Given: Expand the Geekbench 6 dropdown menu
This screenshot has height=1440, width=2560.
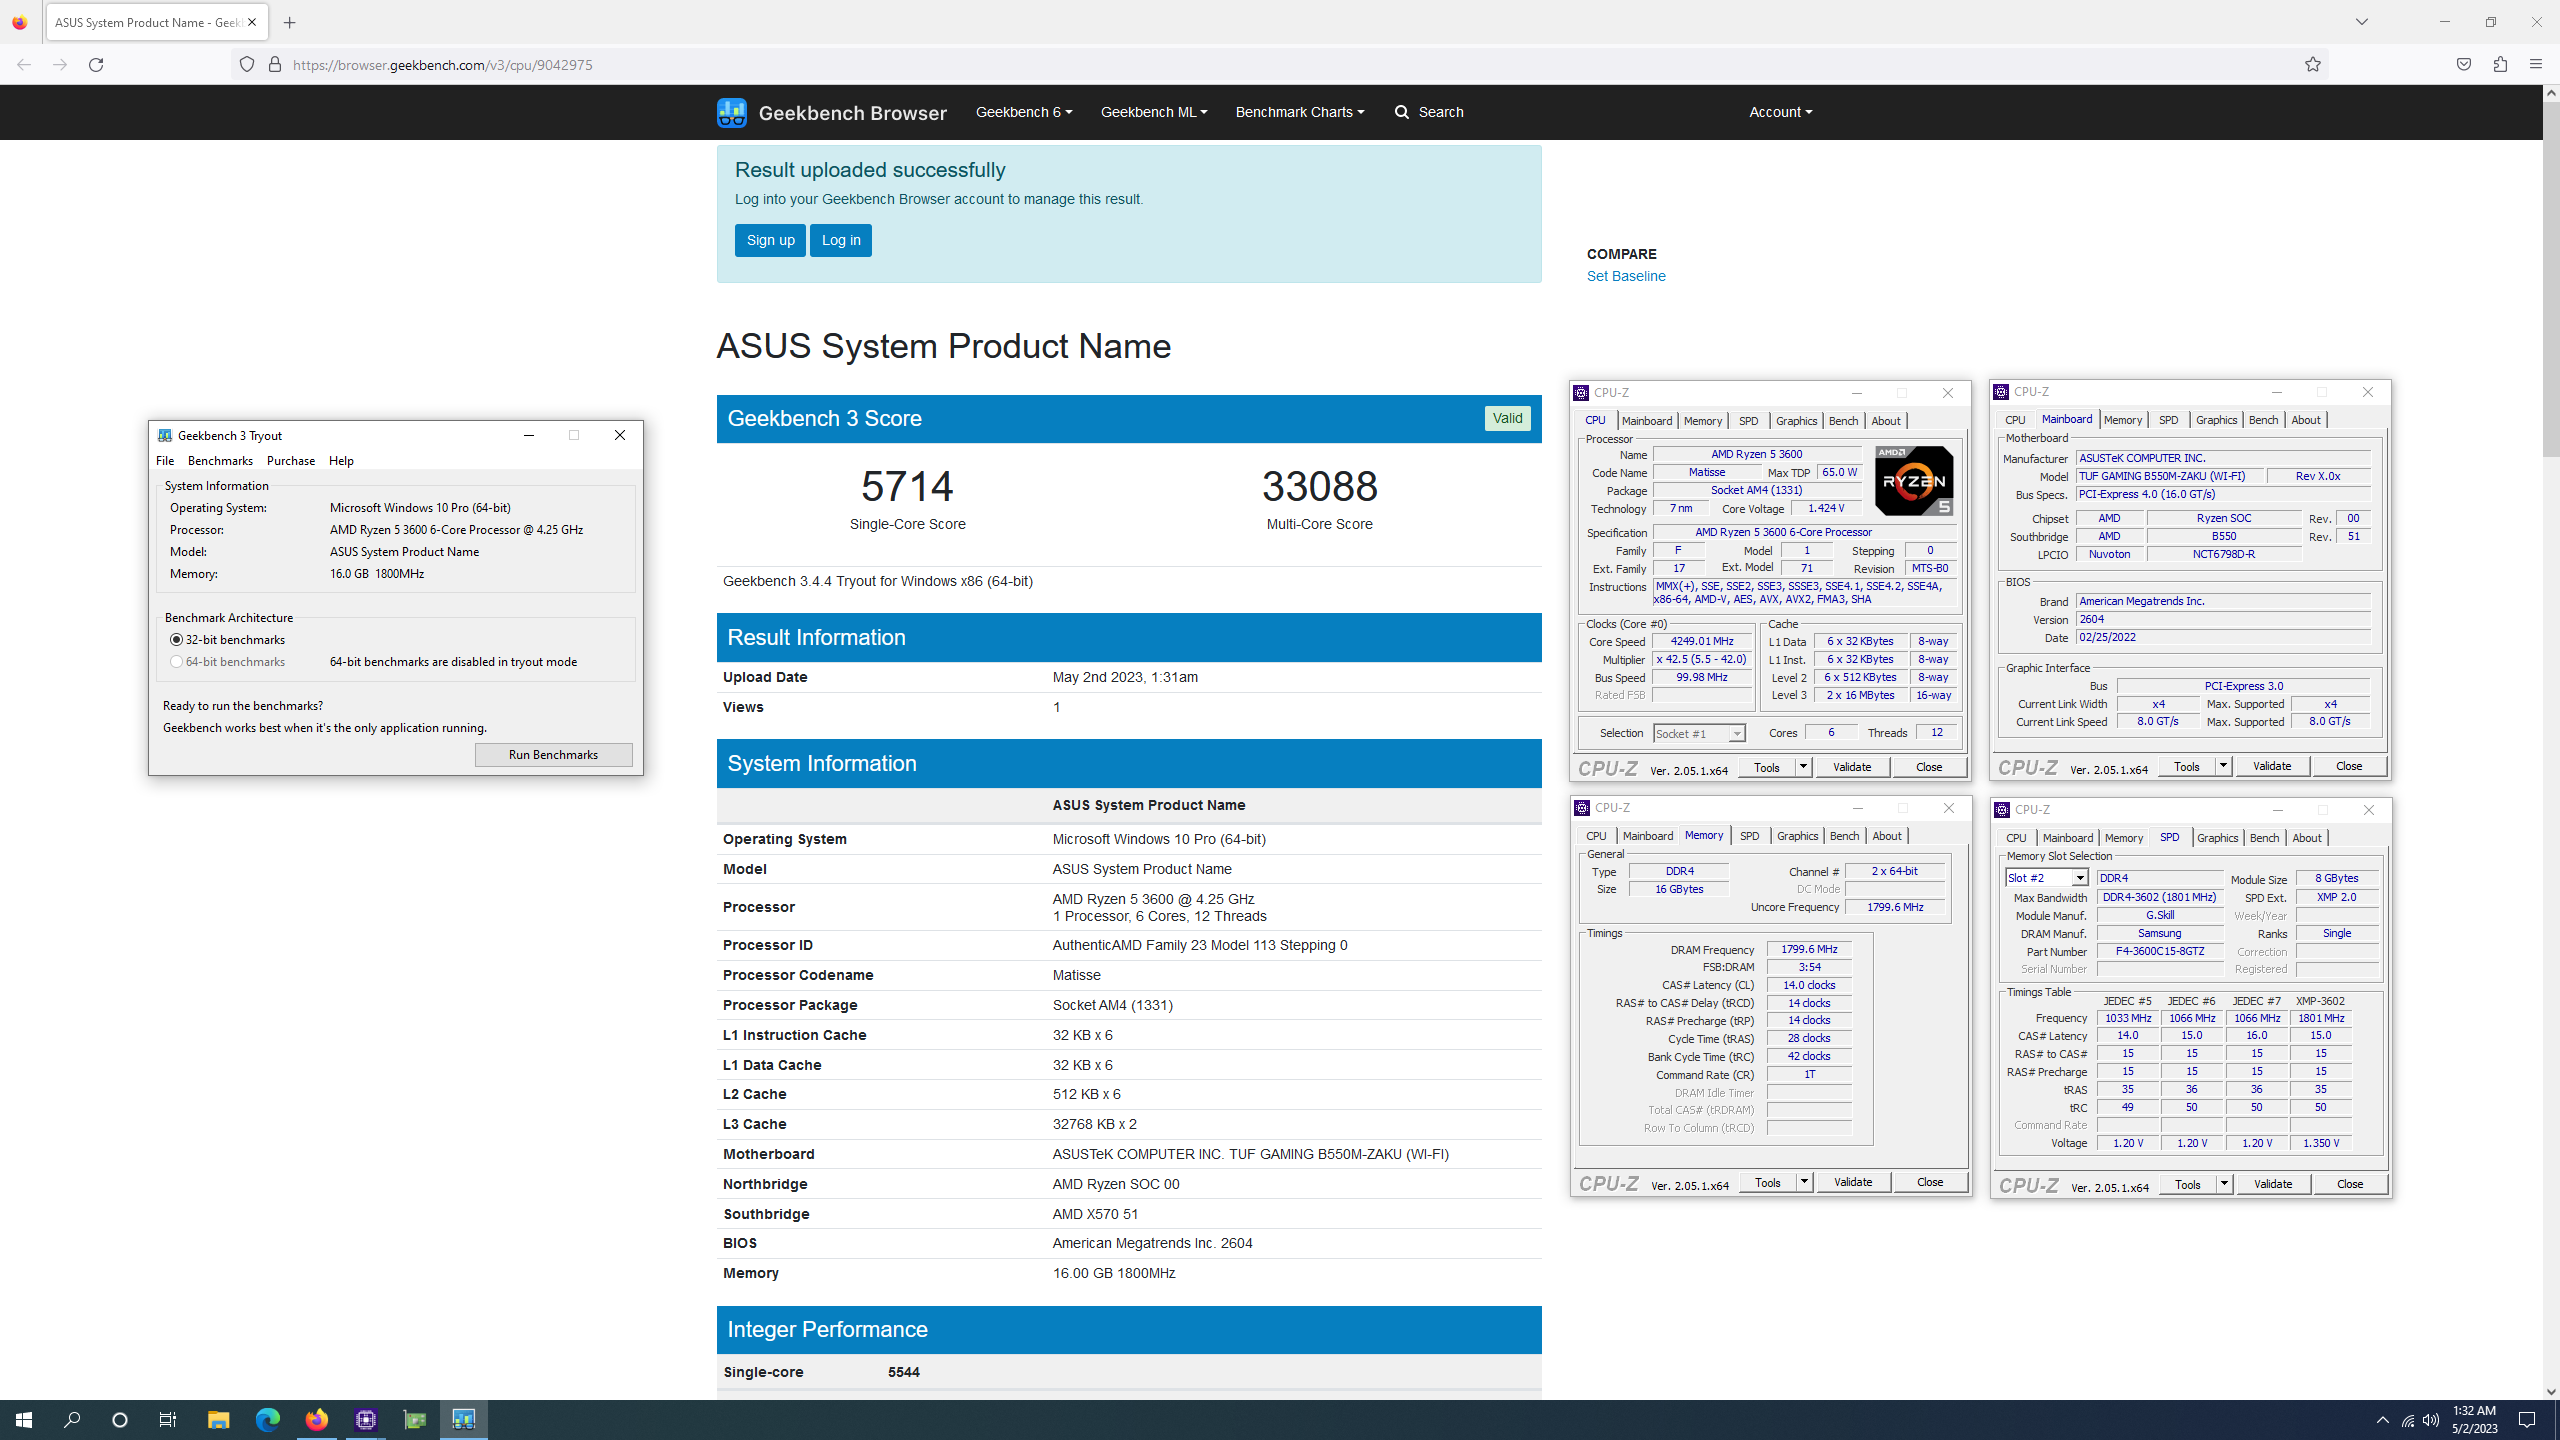Looking at the screenshot, I should click(x=1024, y=112).
